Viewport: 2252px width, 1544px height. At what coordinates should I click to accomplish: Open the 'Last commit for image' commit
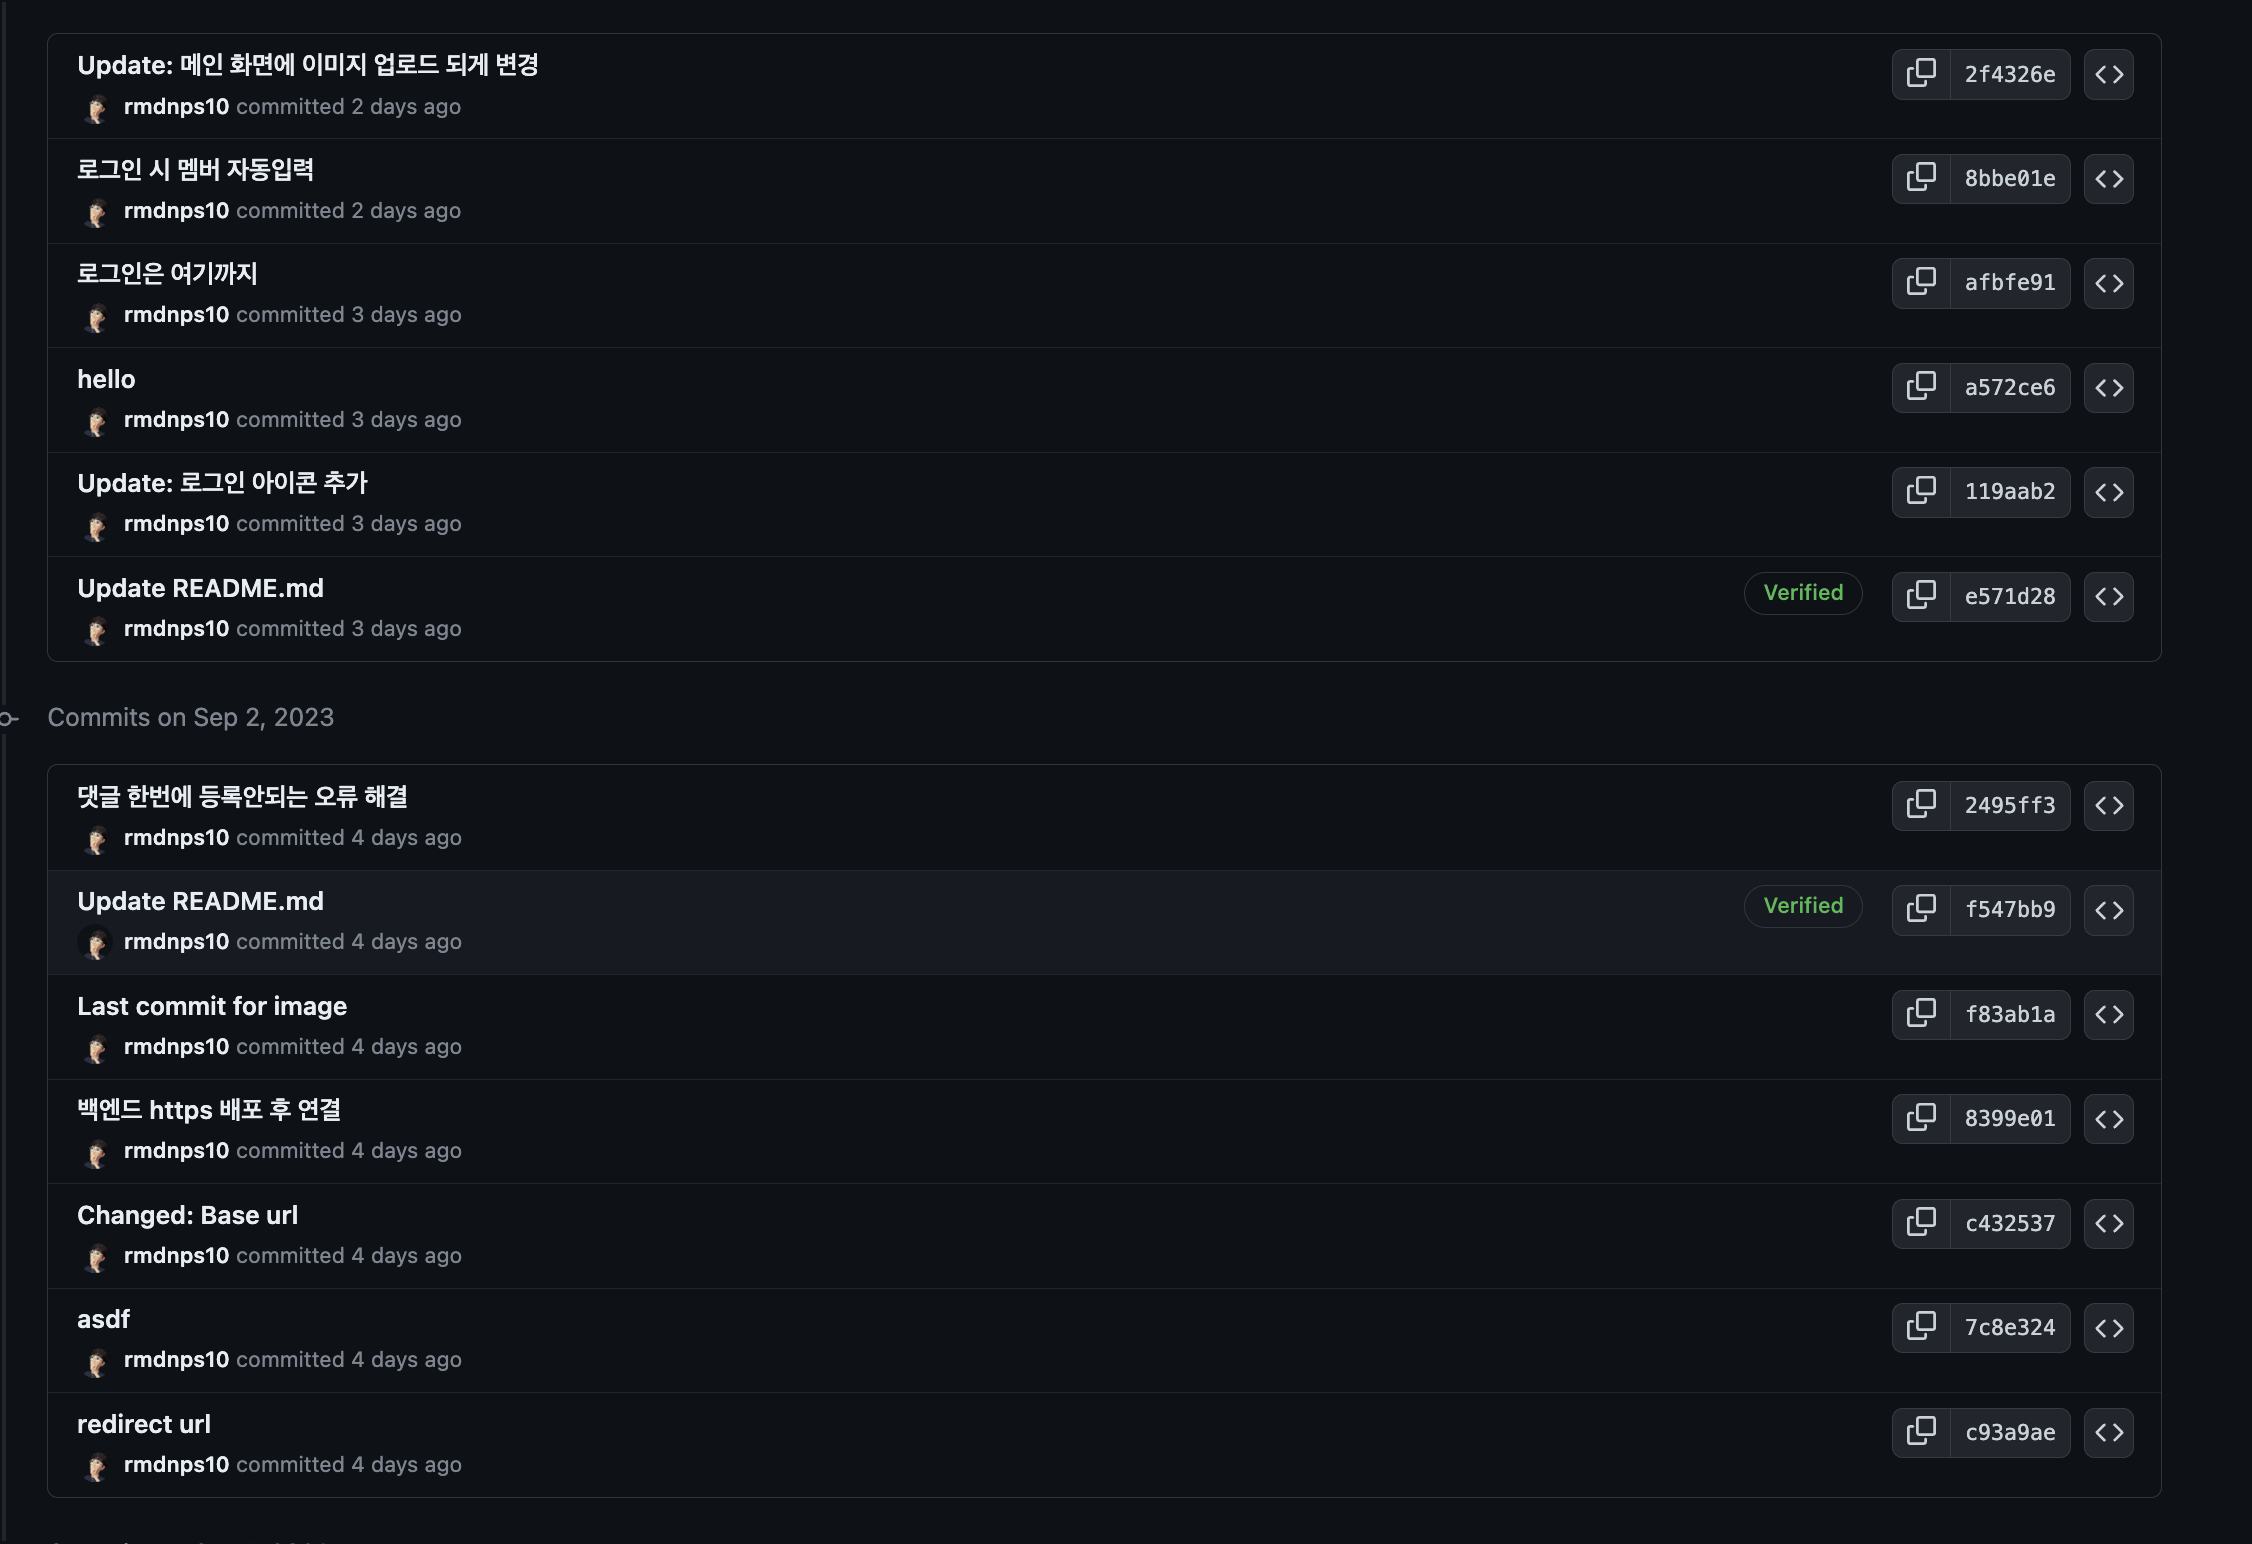tap(212, 1006)
